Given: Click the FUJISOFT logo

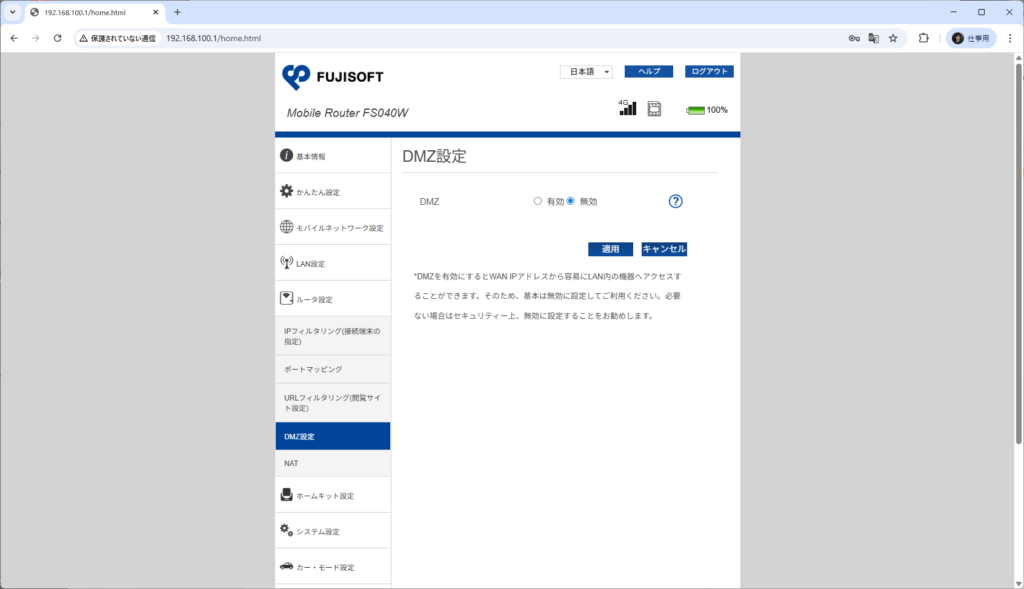Looking at the screenshot, I should point(332,77).
